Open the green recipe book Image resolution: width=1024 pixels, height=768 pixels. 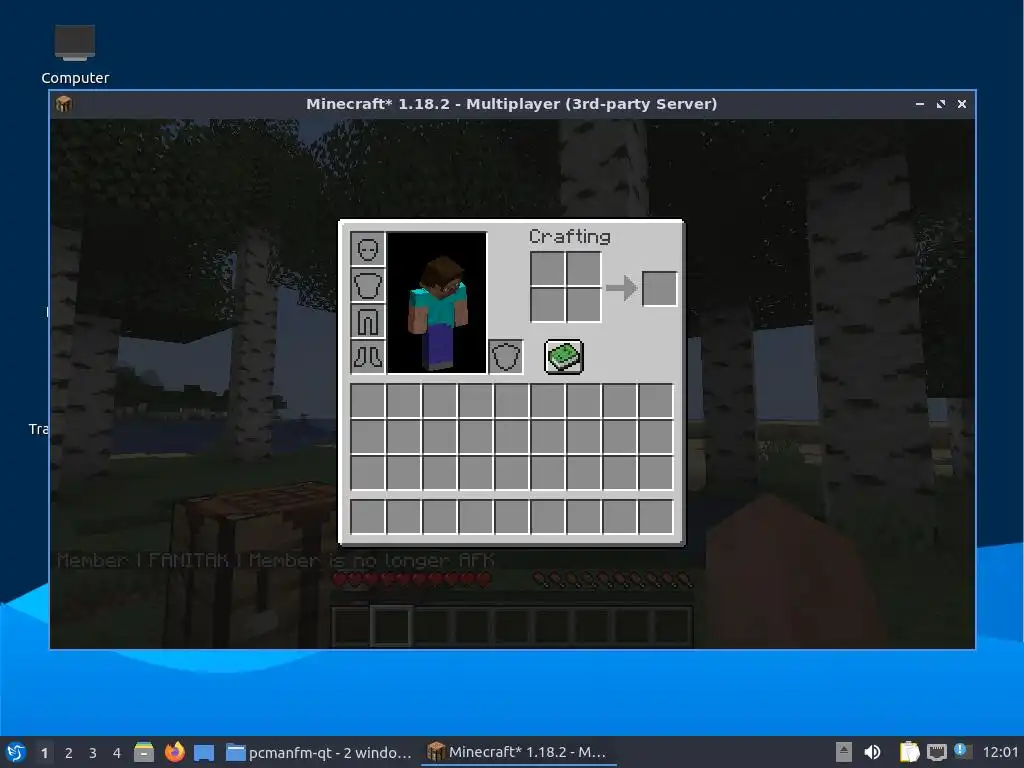pos(564,357)
